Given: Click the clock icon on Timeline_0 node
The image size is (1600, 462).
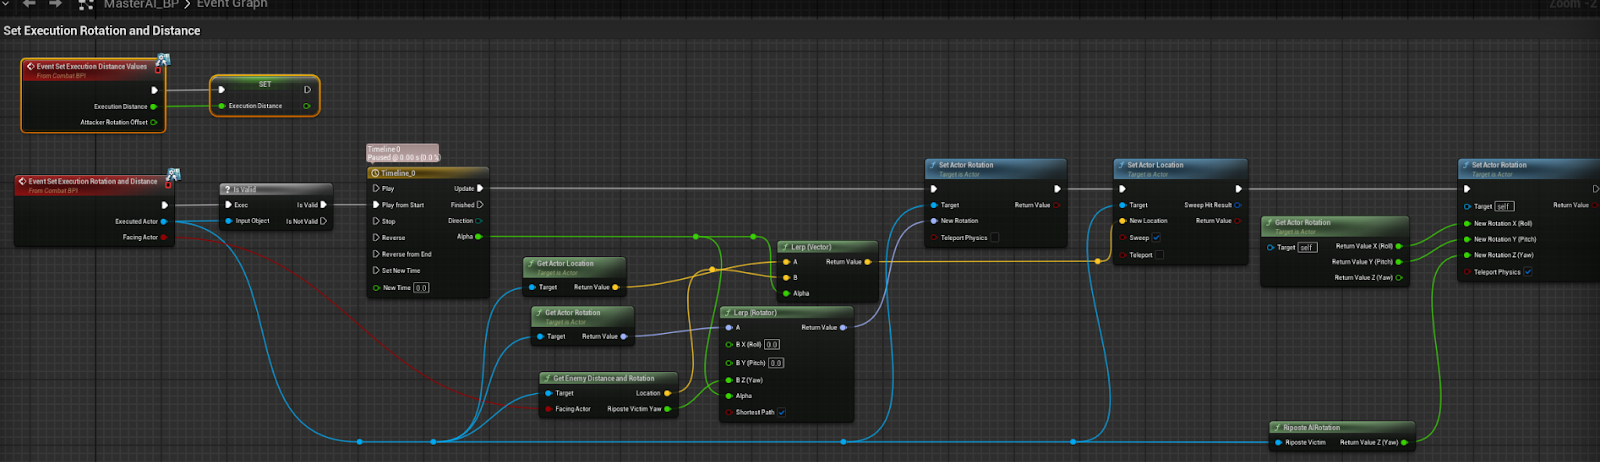Looking at the screenshot, I should [375, 173].
